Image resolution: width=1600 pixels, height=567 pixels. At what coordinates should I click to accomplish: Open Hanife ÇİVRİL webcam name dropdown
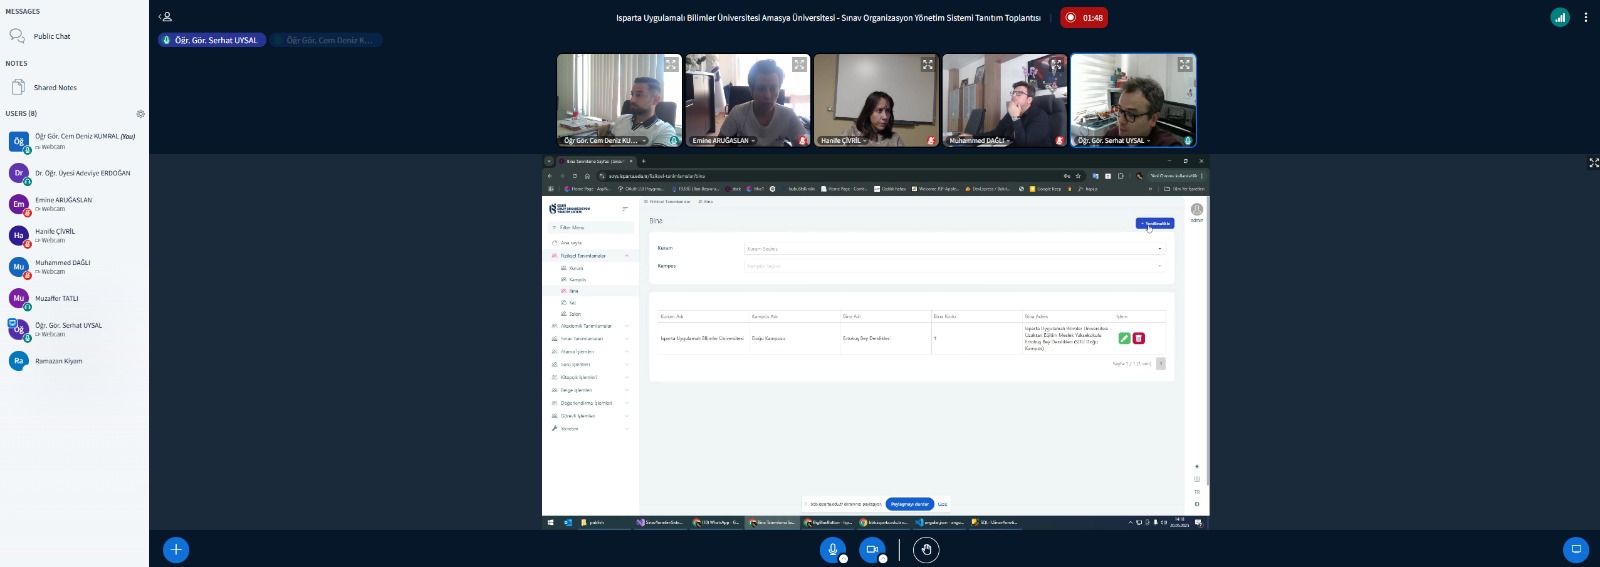point(844,141)
